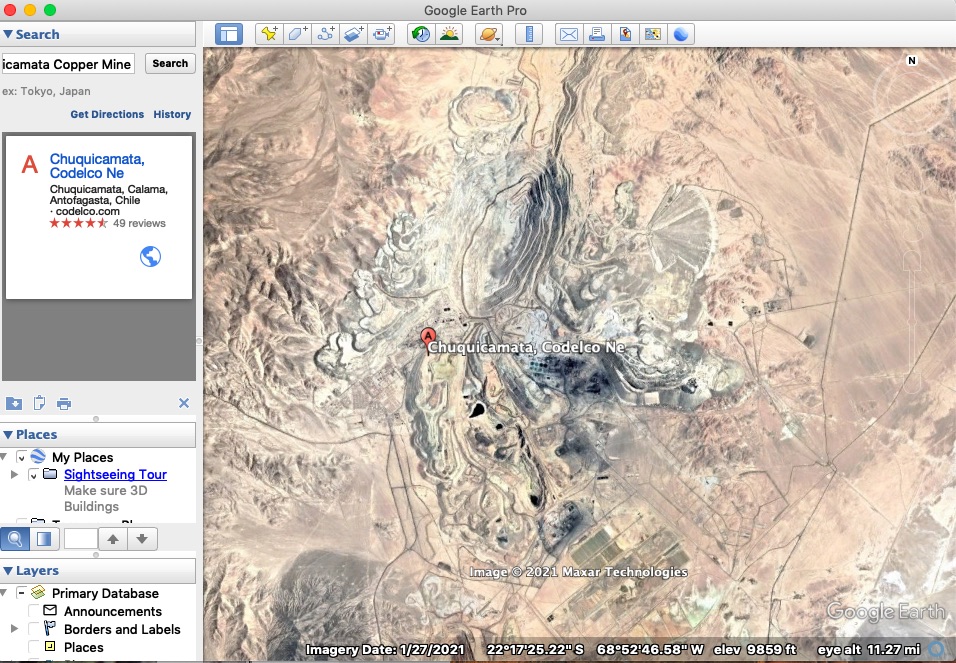Screen dimensions: 956x663
Task: Open the ruler measurement tool
Action: click(x=528, y=34)
